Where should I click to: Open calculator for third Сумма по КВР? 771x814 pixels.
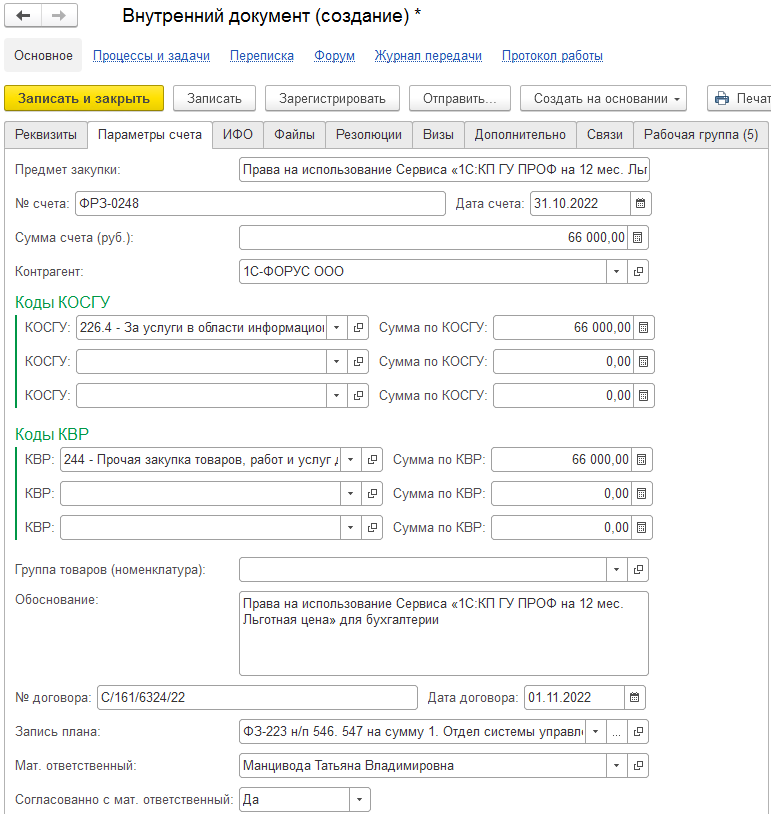tap(641, 527)
